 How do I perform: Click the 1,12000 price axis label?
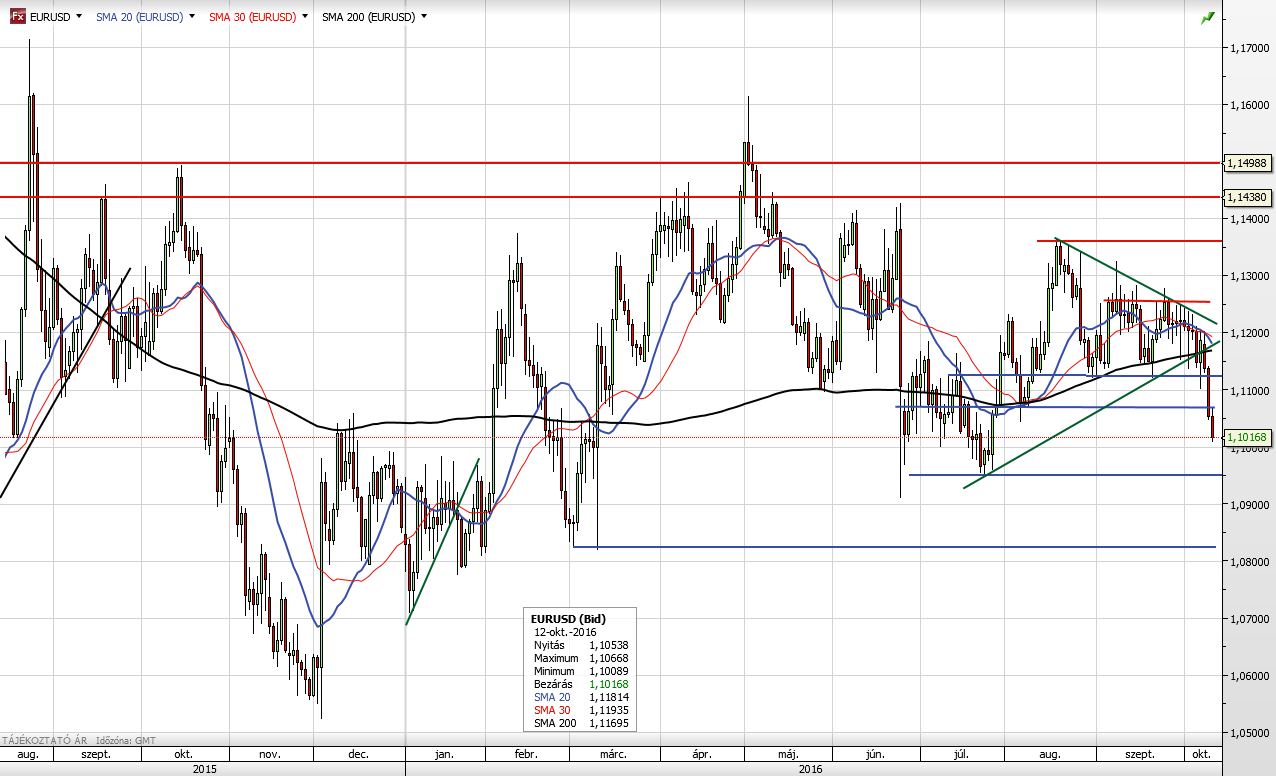click(1249, 332)
